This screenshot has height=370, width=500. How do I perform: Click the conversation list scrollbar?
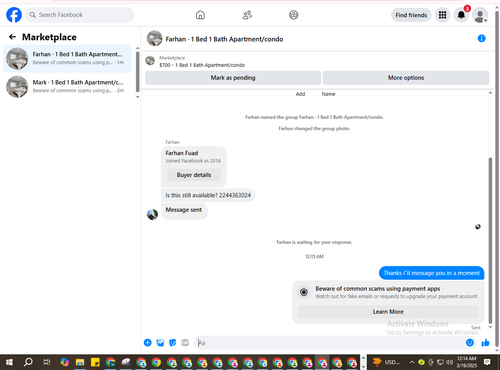coord(138,72)
